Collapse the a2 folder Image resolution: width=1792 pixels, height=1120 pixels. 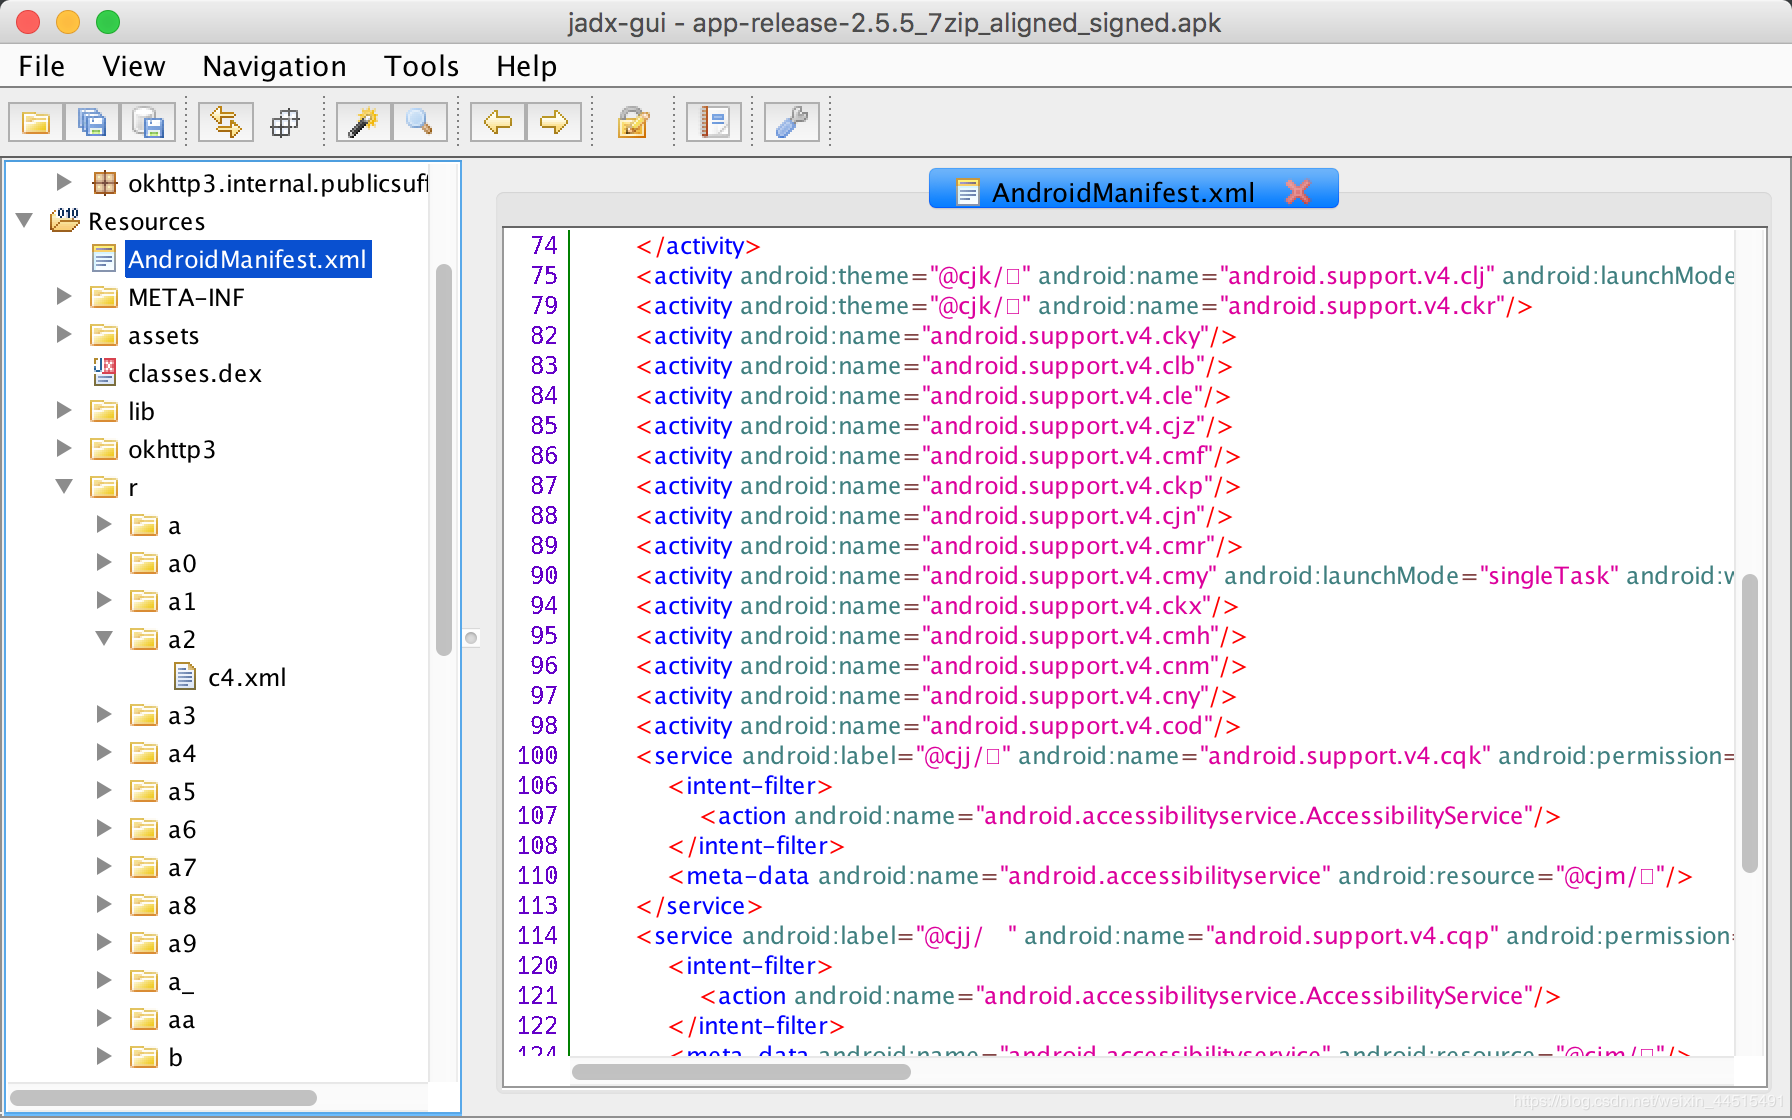click(104, 638)
